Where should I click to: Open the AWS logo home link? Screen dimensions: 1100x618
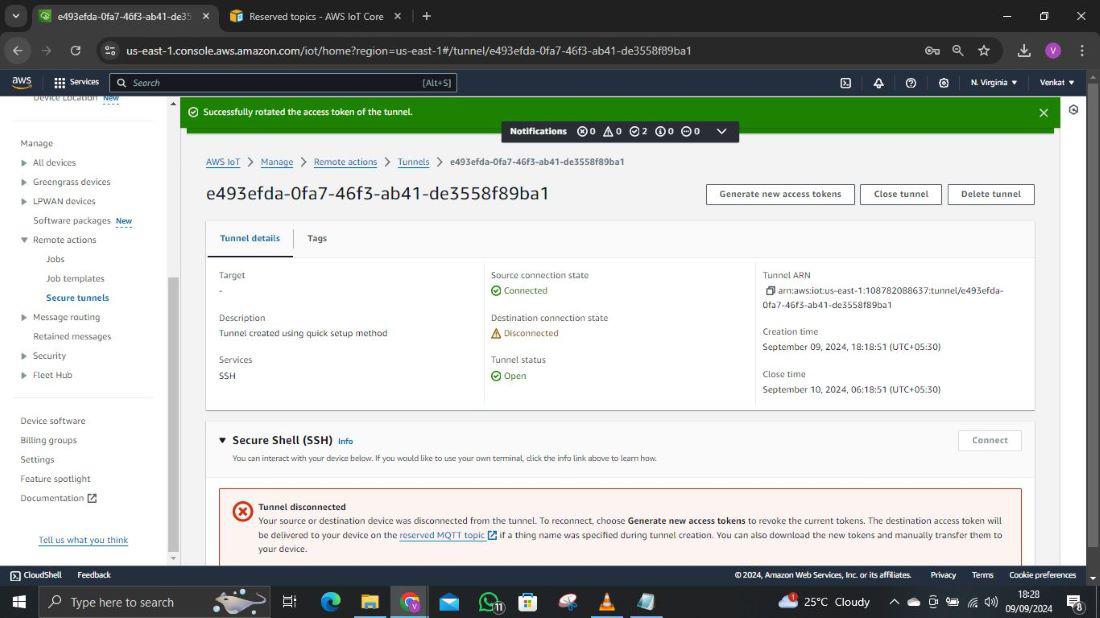[22, 82]
